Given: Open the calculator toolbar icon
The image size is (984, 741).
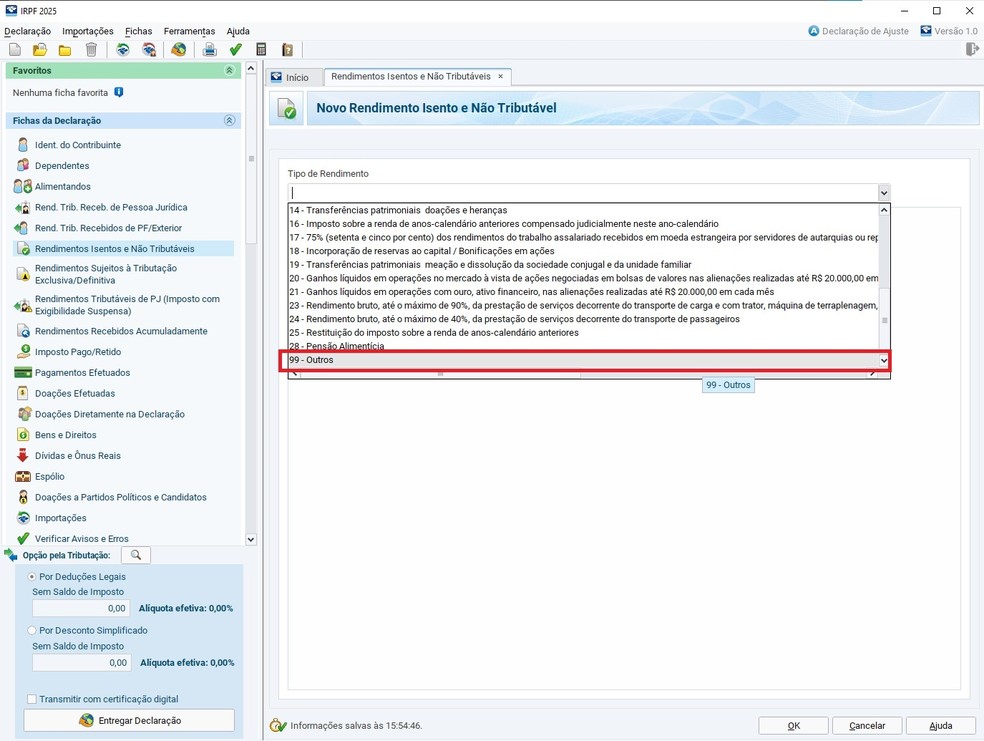Looking at the screenshot, I should coord(261,50).
